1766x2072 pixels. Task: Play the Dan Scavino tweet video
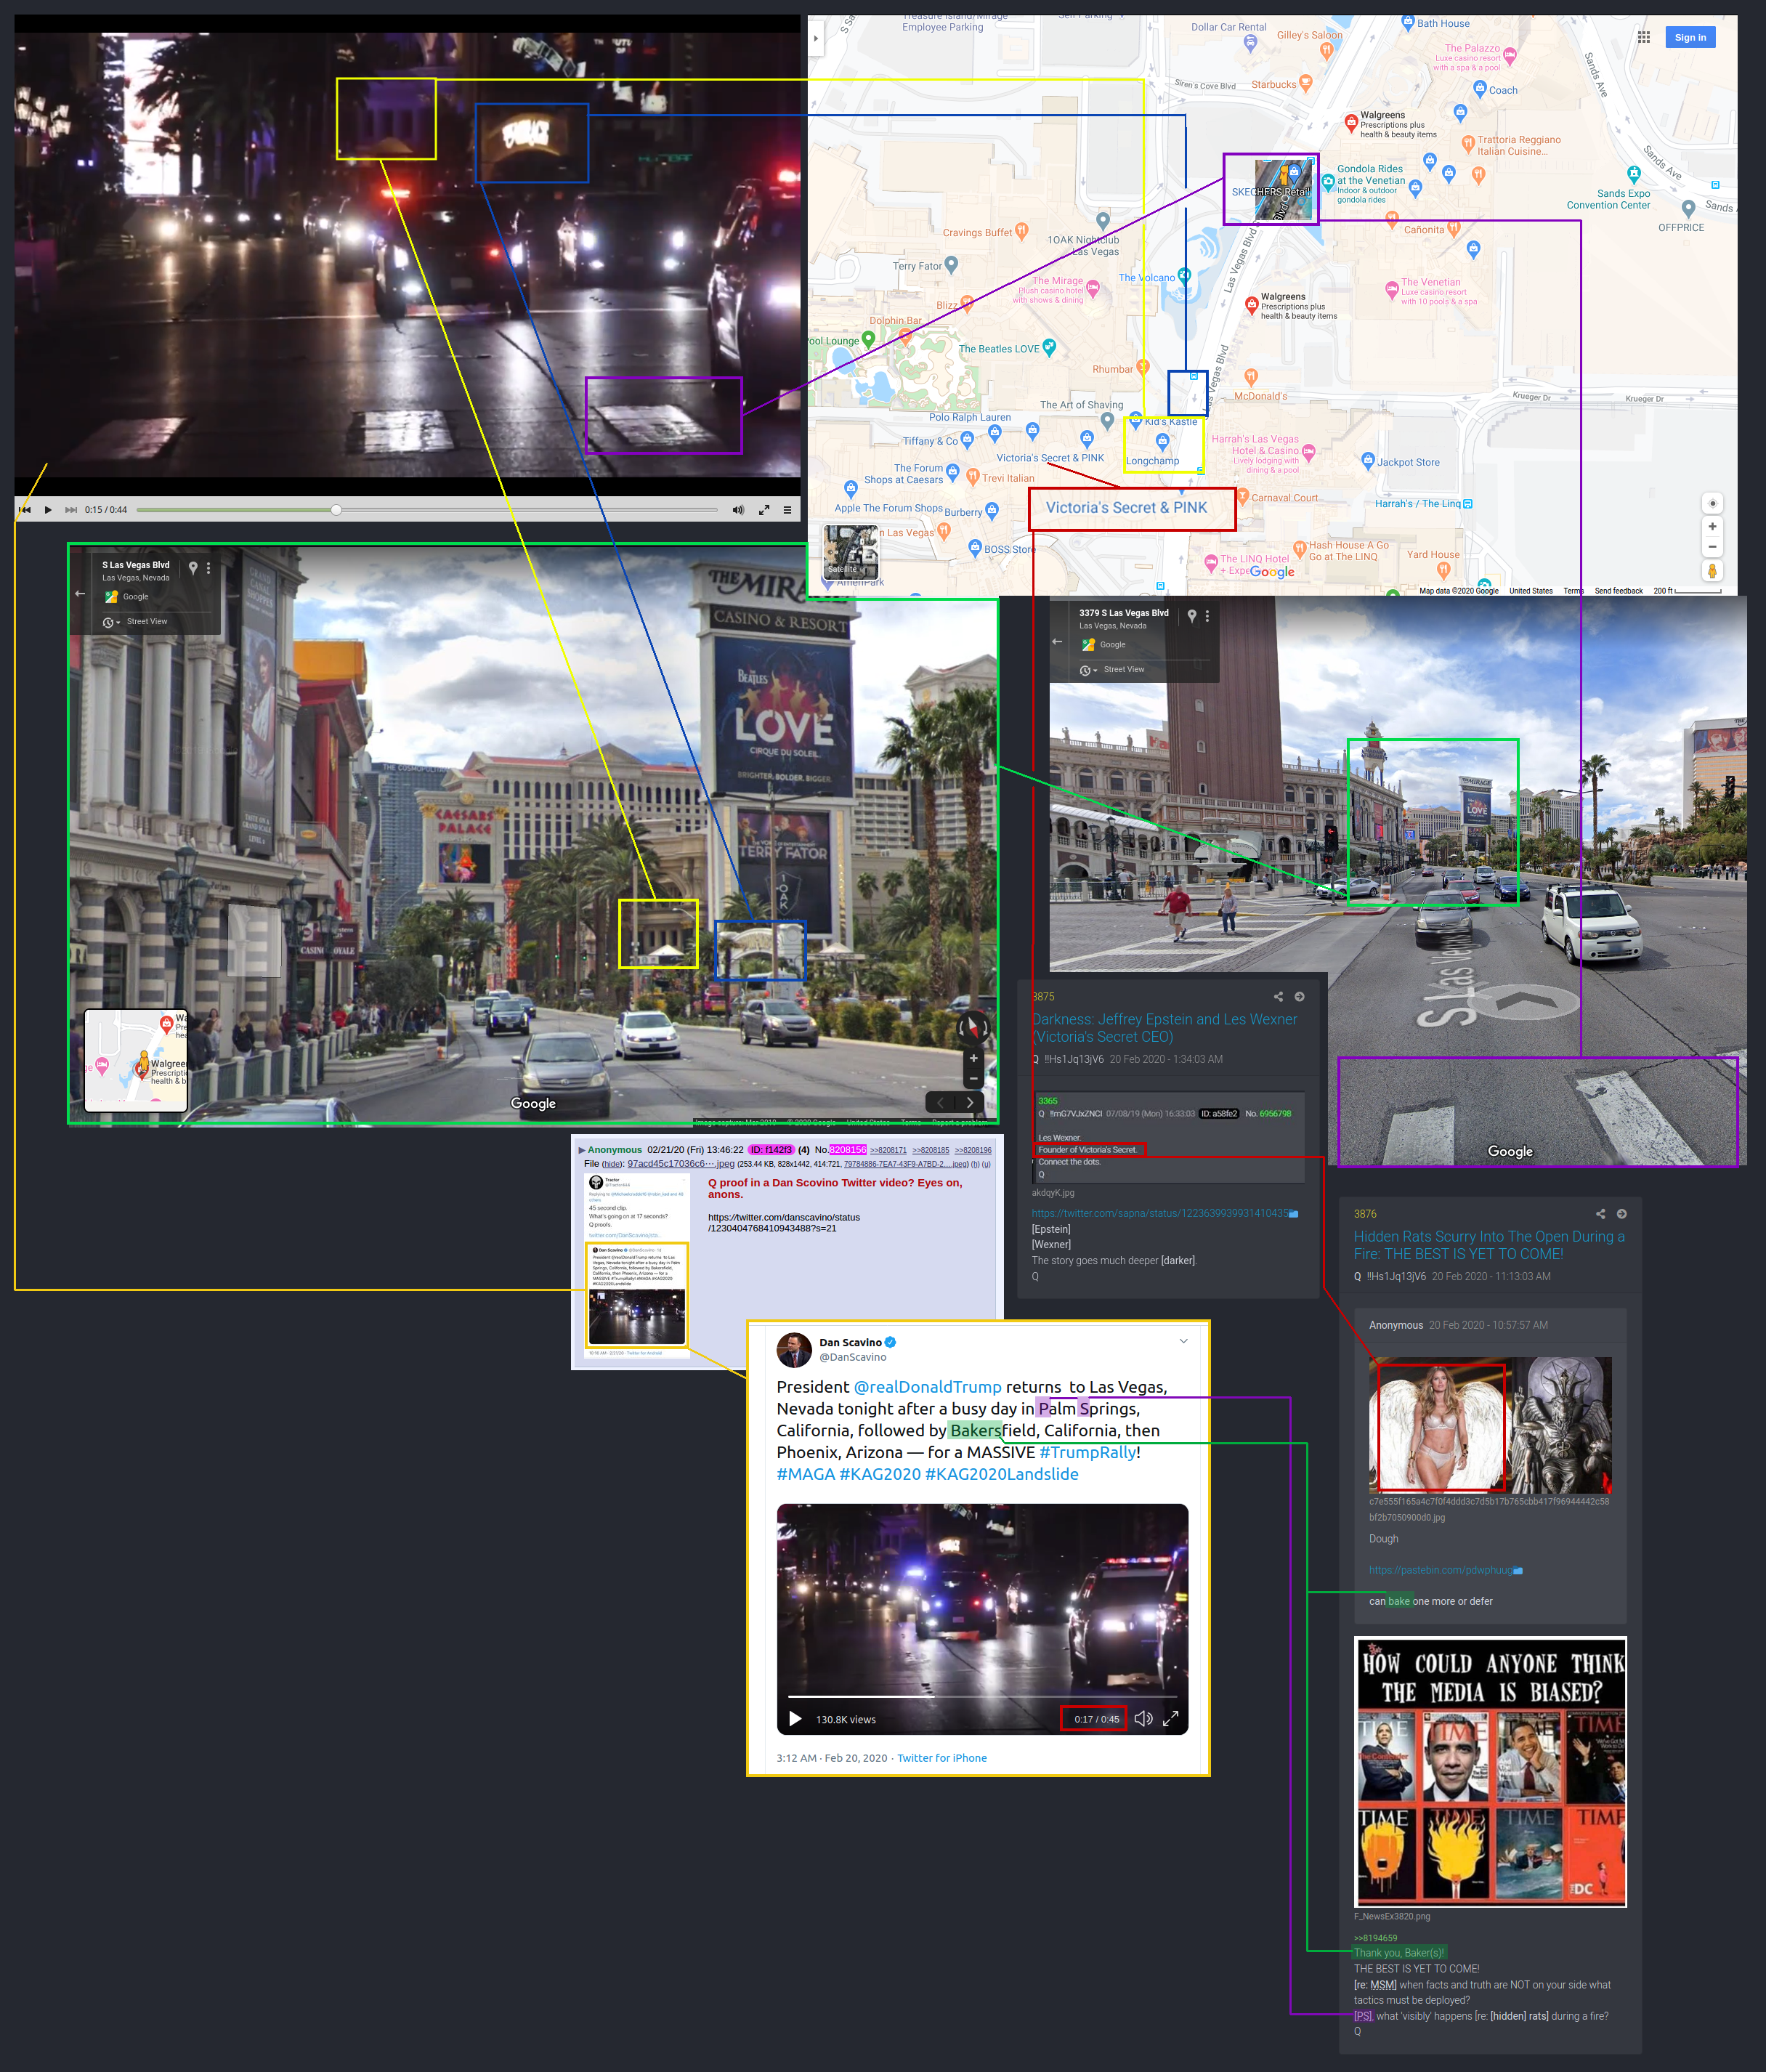(x=795, y=1719)
